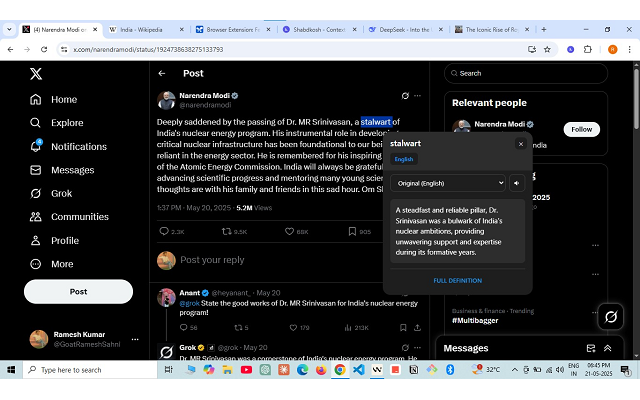Open Notifications with the bell icon
This screenshot has width=640, height=400.
coord(68,146)
